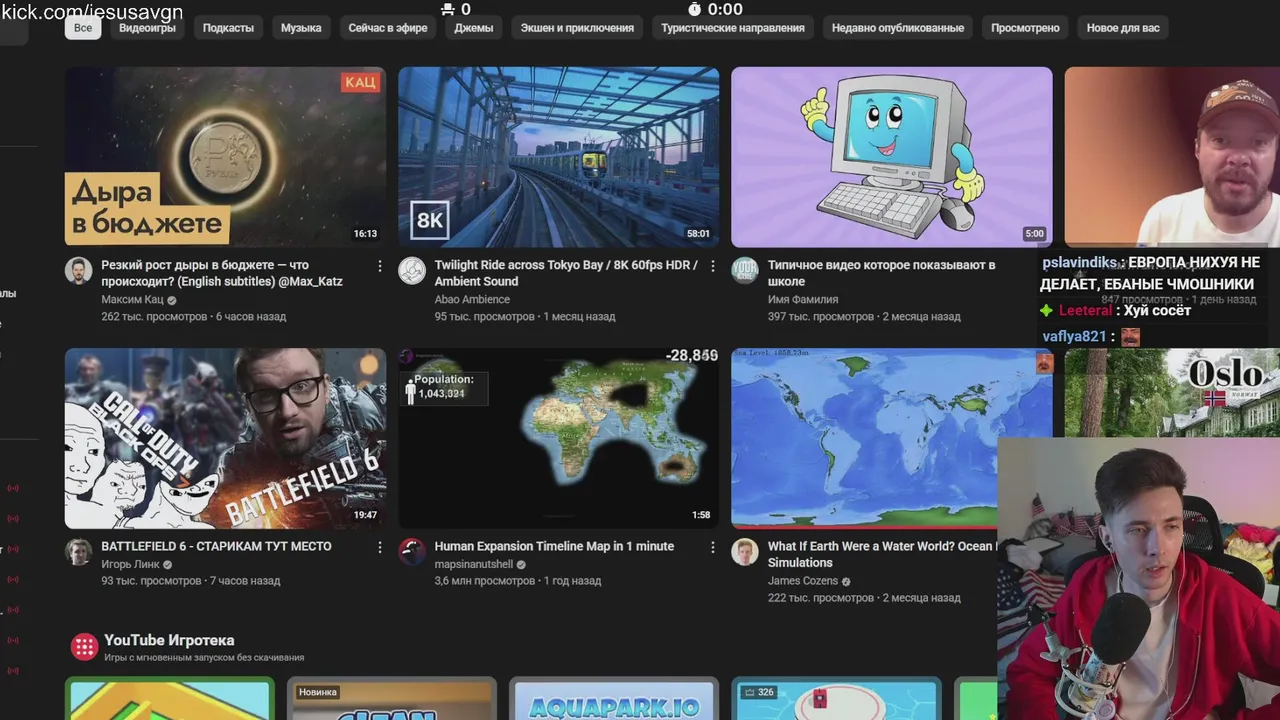Click the viewer count icon in stream overlay
The width and height of the screenshot is (1280, 720).
pos(447,9)
